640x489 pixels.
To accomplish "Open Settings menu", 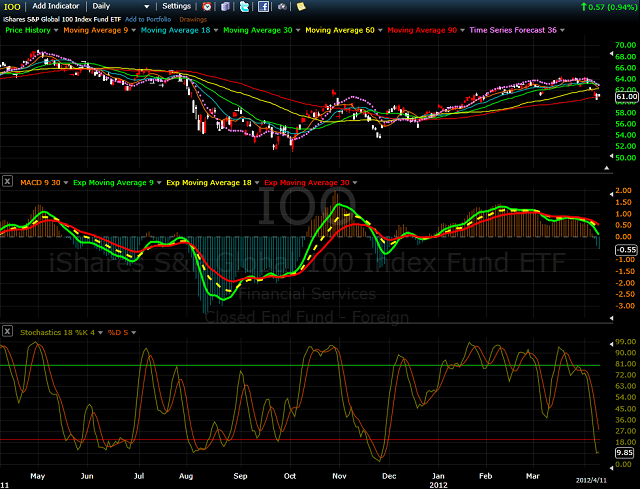I will pyautogui.click(x=176, y=6).
